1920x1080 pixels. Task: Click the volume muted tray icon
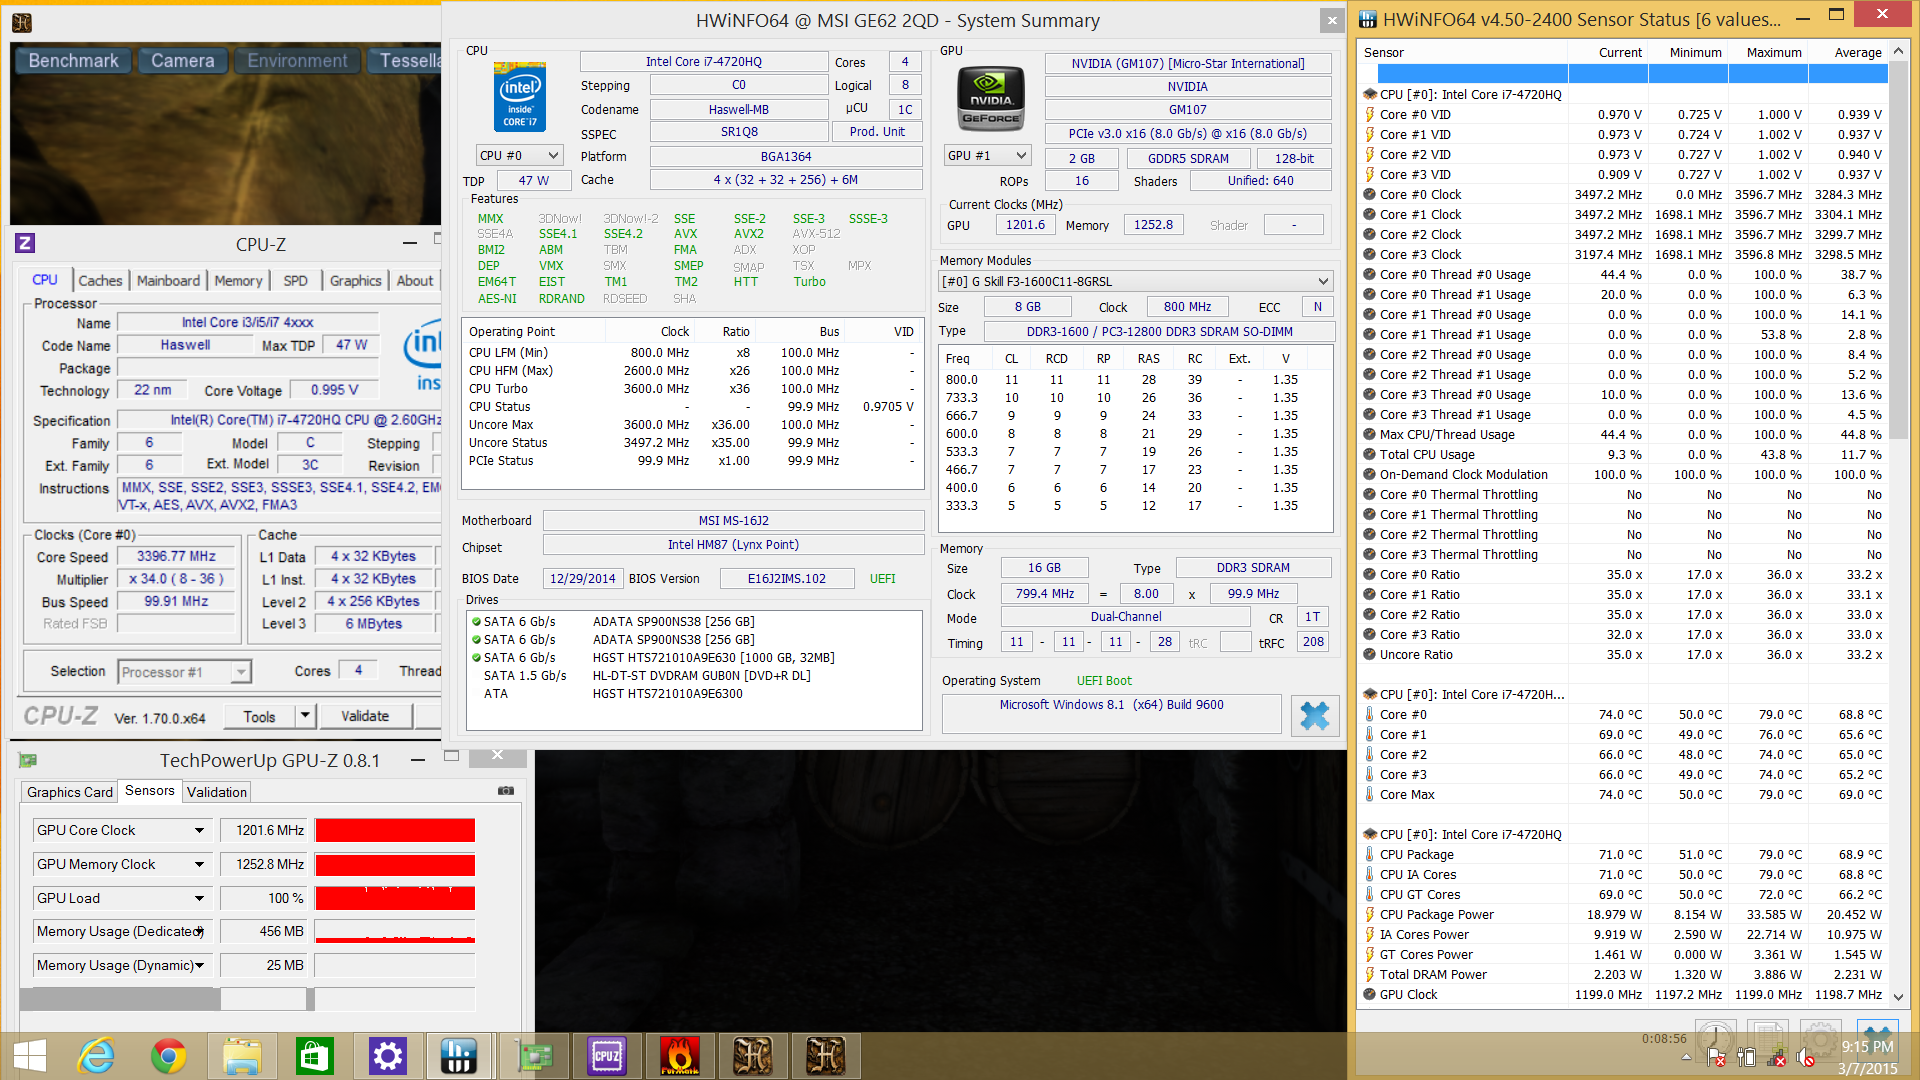click(1806, 1058)
